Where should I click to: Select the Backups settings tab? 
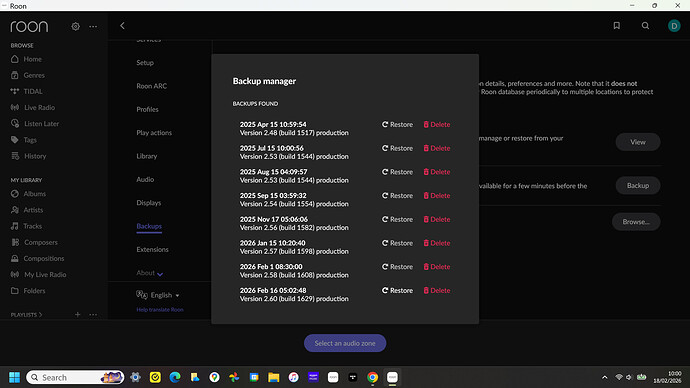point(149,226)
